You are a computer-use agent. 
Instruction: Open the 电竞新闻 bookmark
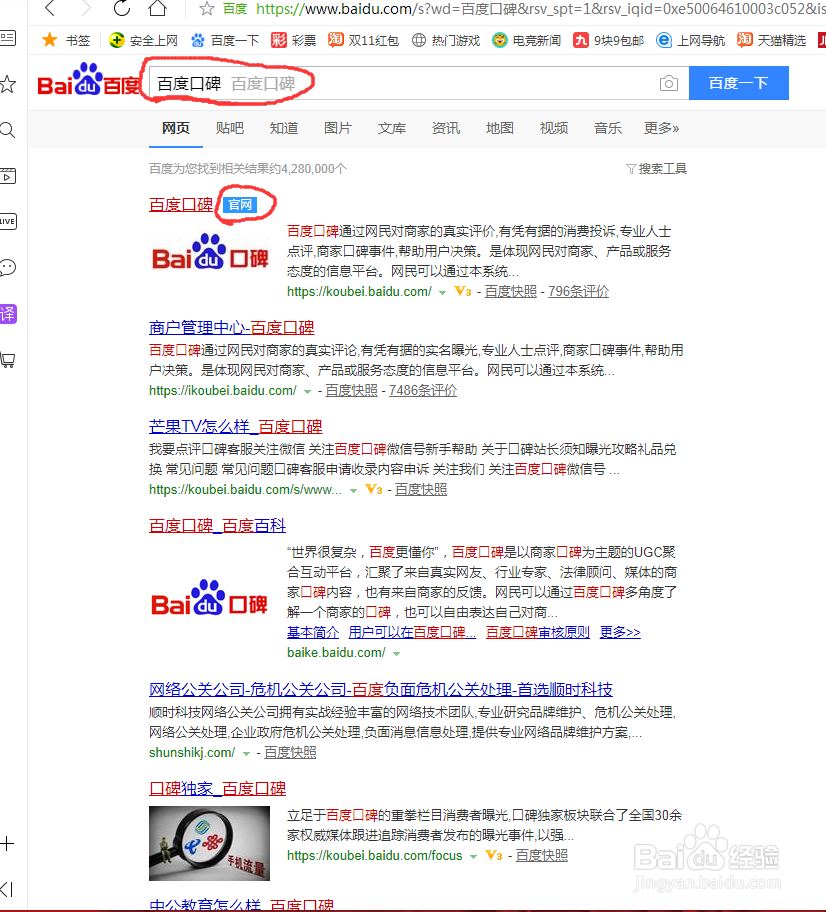coord(526,40)
